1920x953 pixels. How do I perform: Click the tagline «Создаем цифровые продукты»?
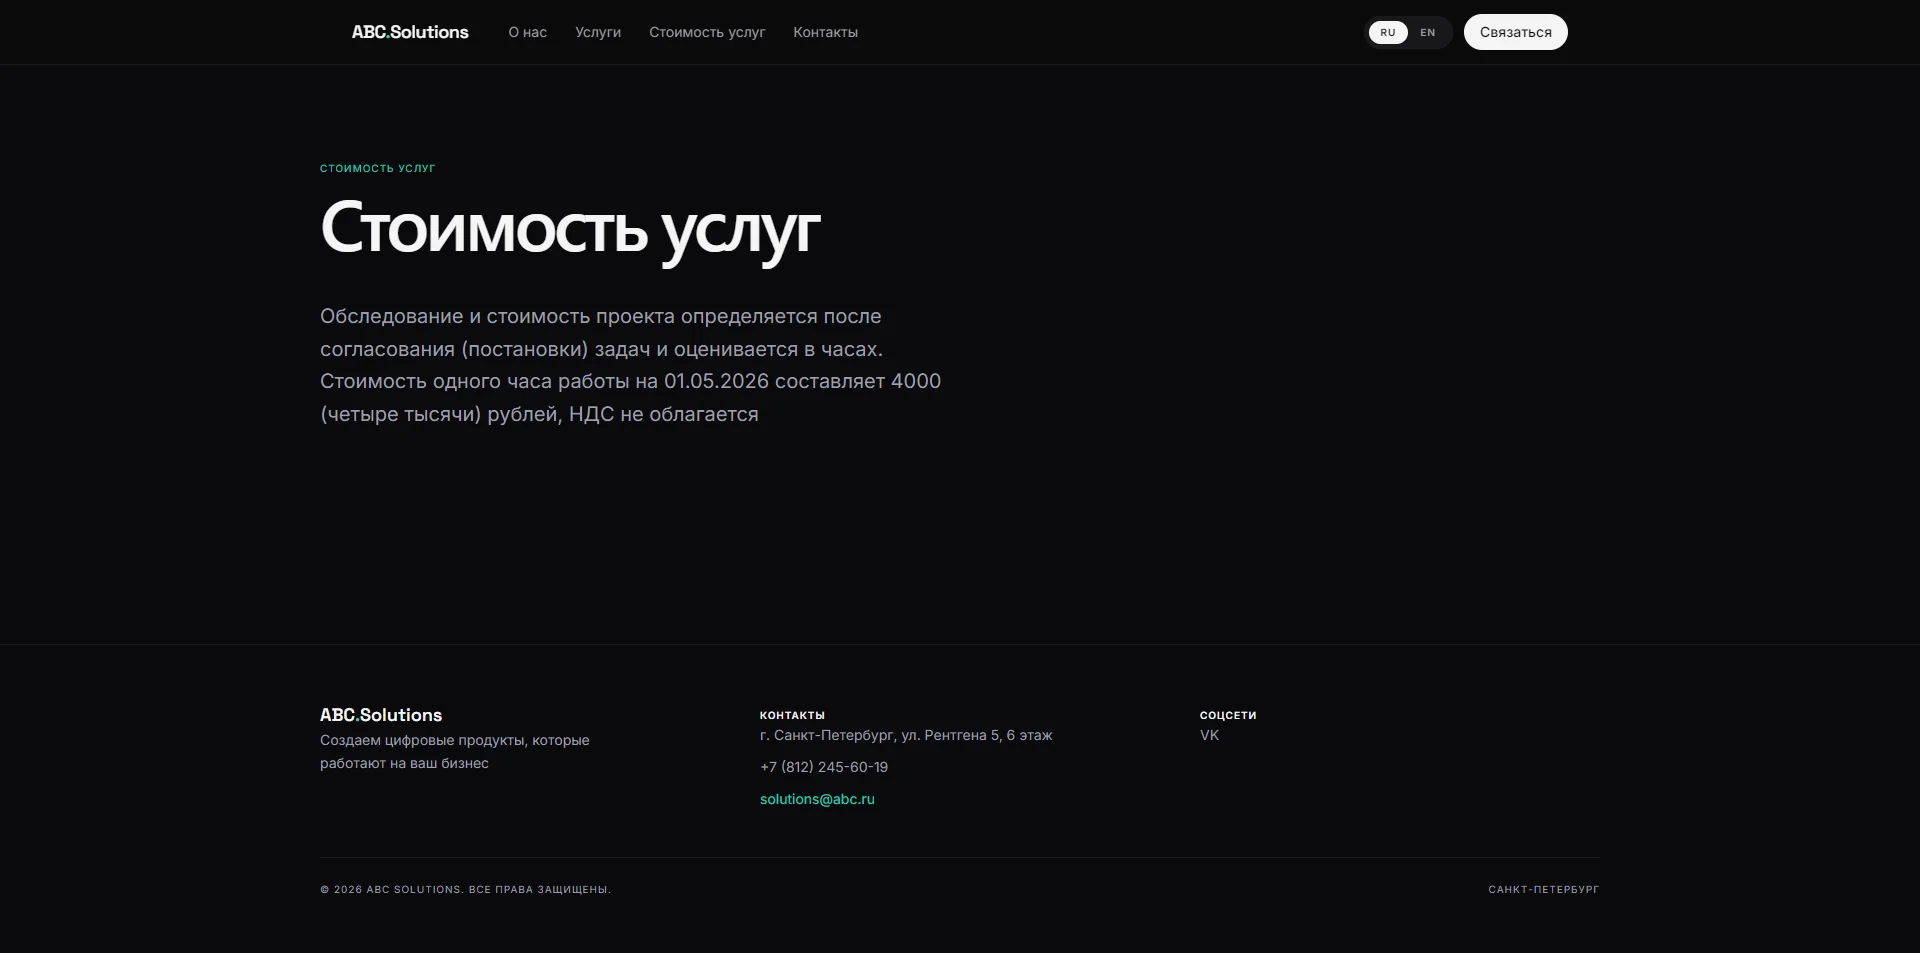pos(422,740)
